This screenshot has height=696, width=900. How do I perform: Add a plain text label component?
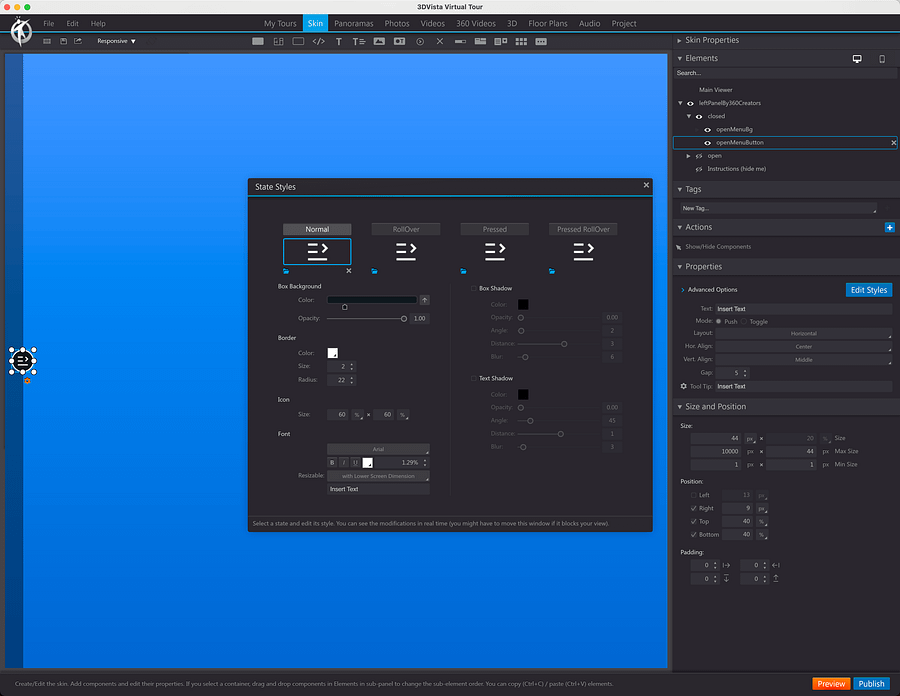(339, 41)
